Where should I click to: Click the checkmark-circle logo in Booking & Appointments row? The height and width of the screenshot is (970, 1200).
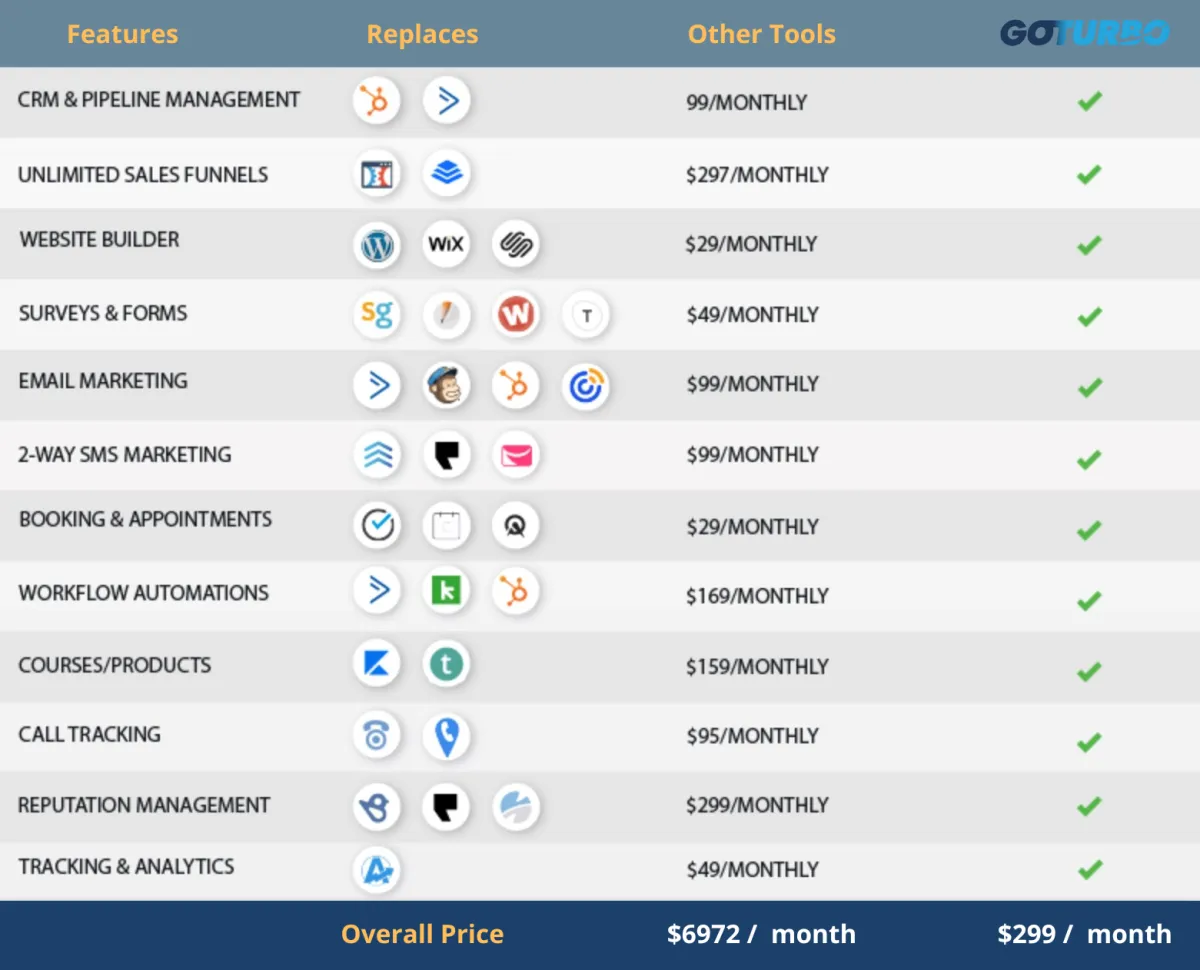click(377, 525)
